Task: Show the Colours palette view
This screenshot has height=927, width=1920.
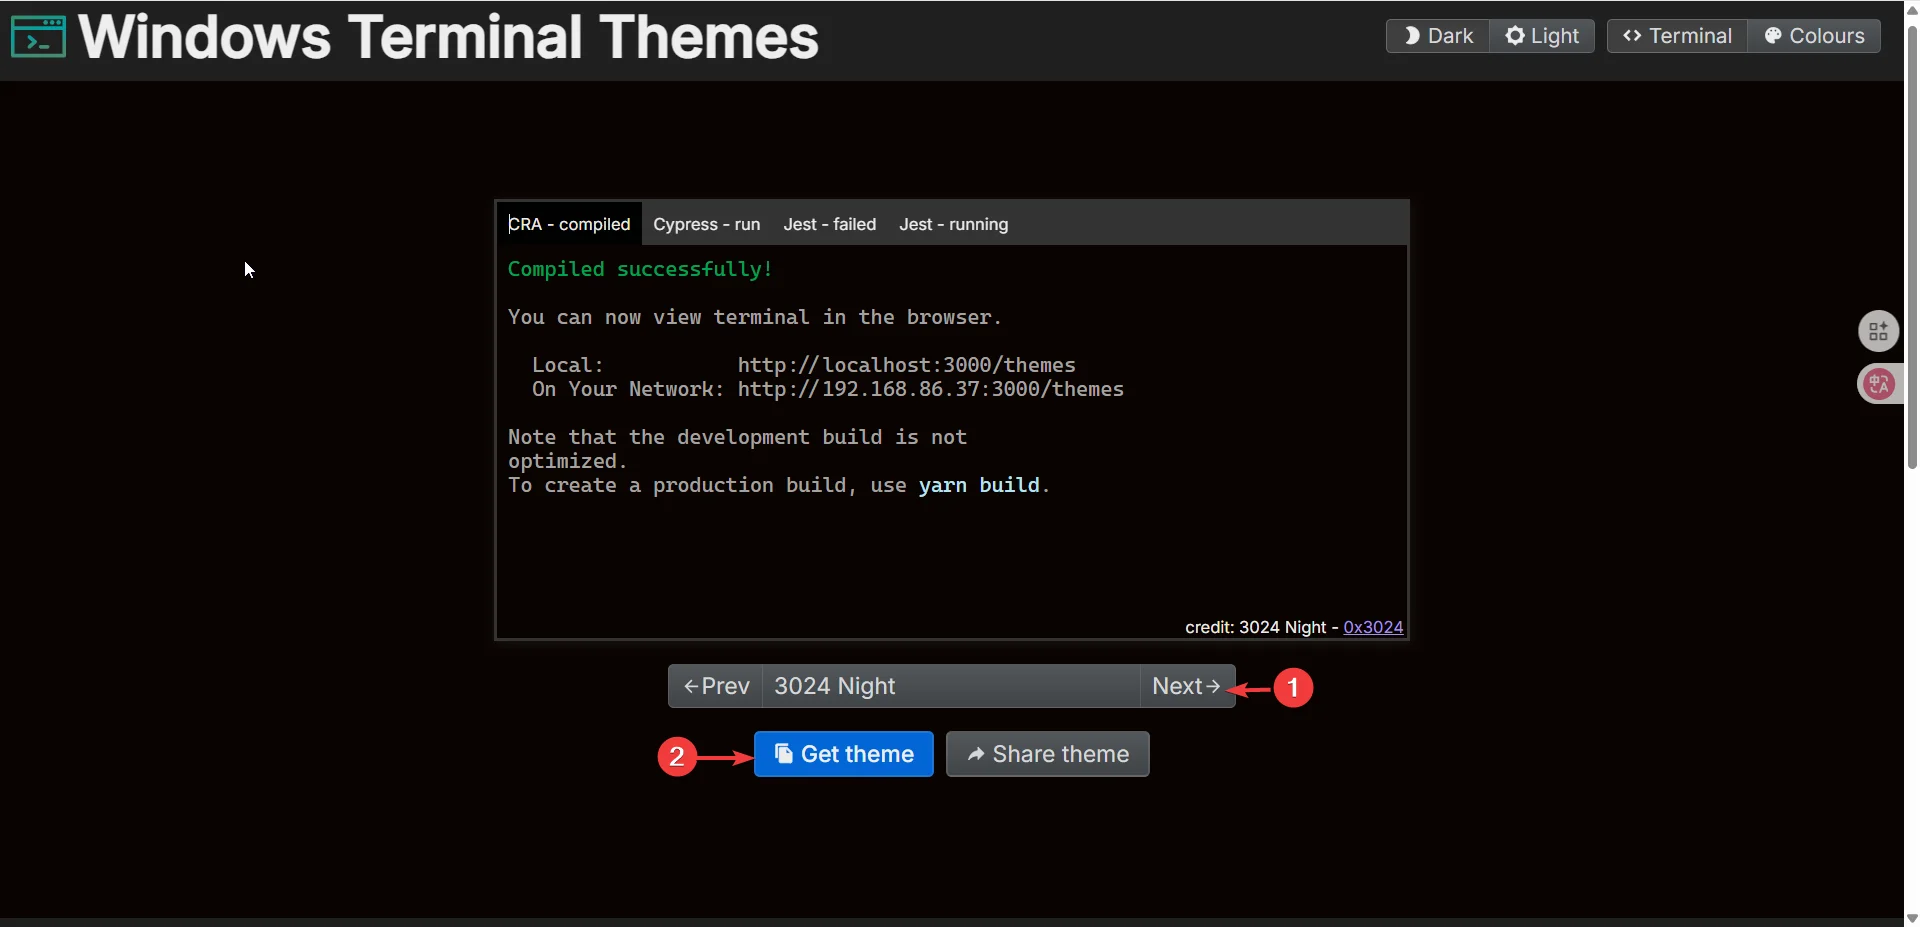Action: (1814, 36)
